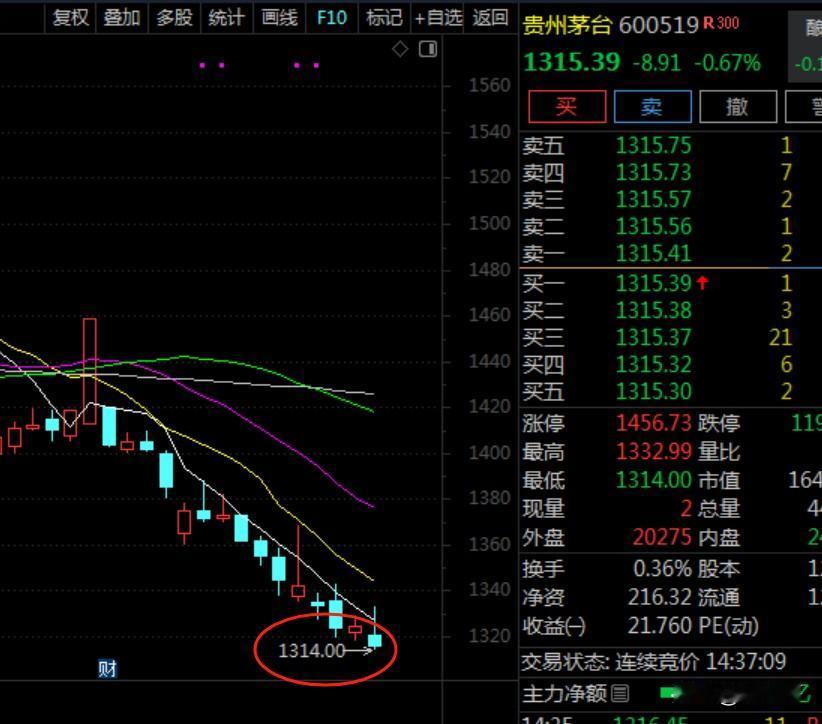Select 买三 price 1315.37
The height and width of the screenshot is (724, 822).
[x=654, y=338]
